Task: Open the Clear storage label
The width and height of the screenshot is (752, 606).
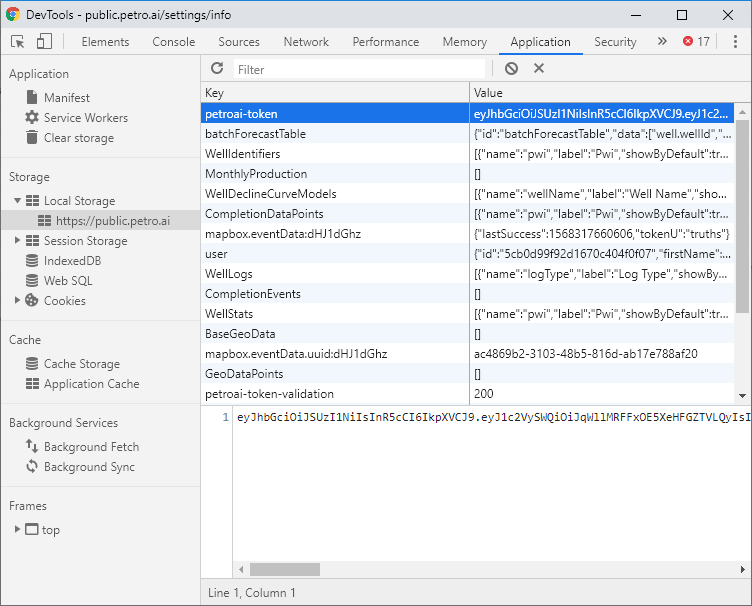Action: point(79,138)
